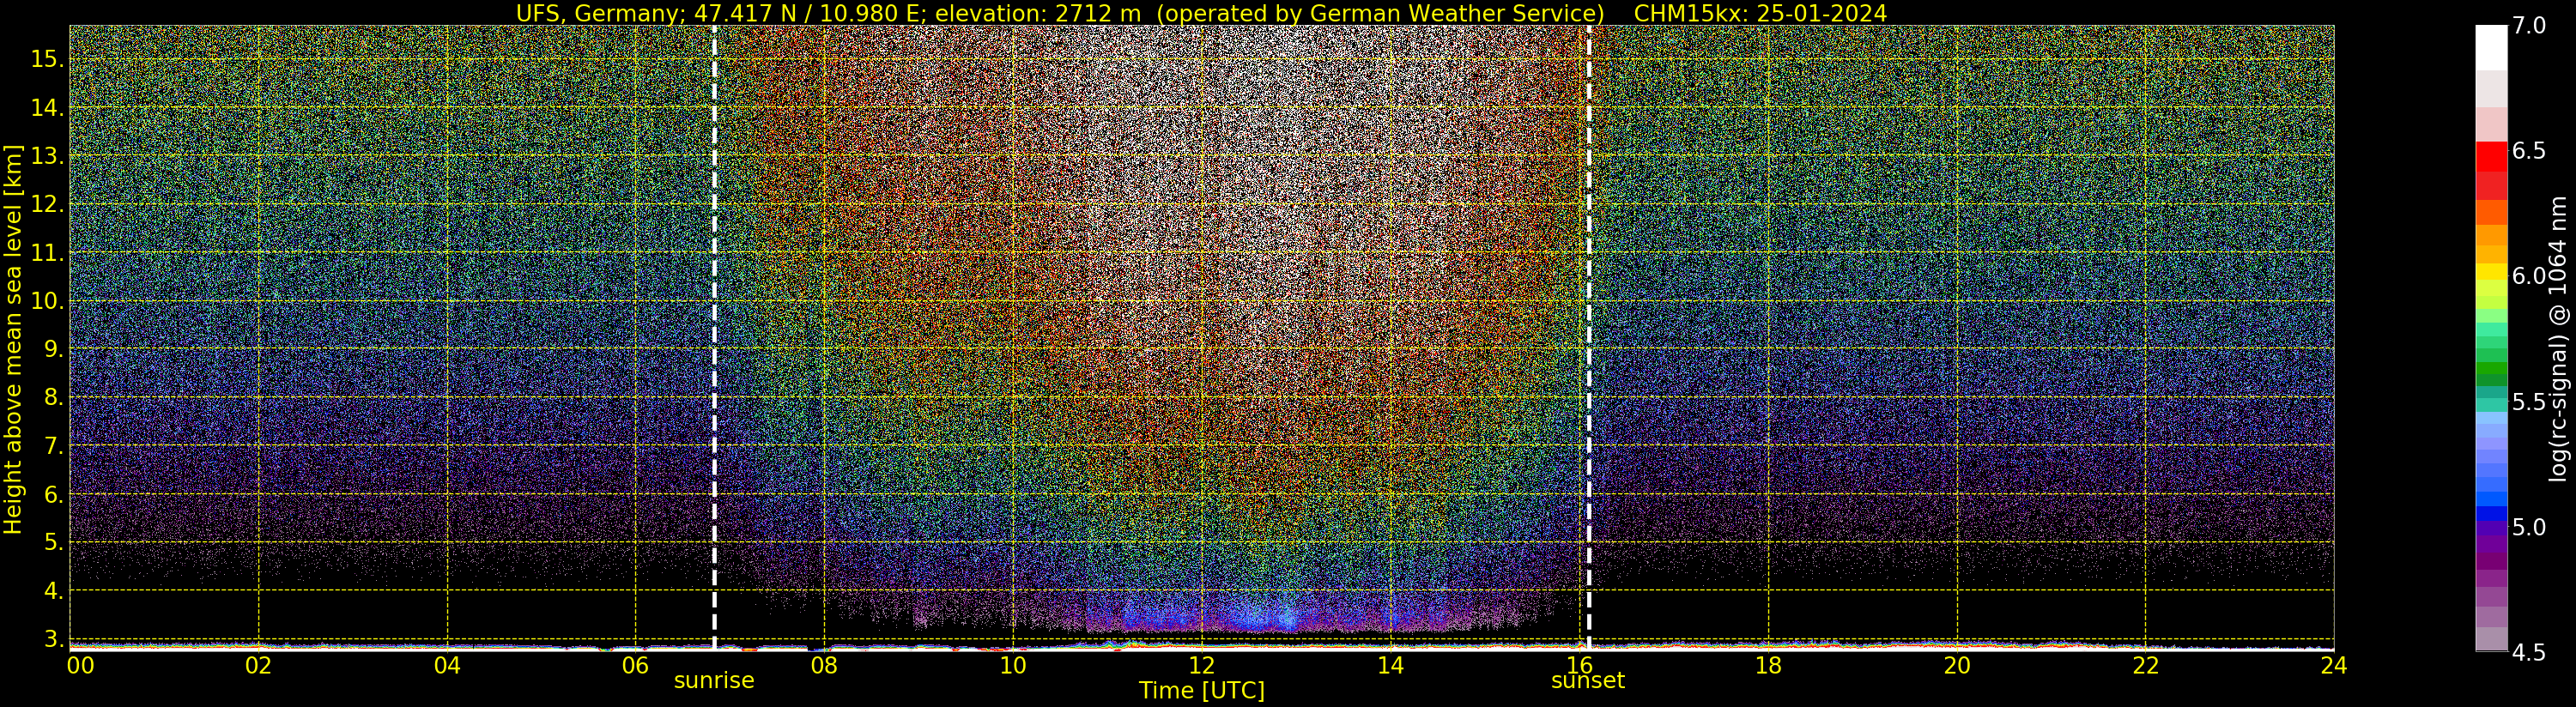The width and height of the screenshot is (2576, 707).
Task: Click the colorbar tick label '5.5'
Action: (x=2529, y=402)
